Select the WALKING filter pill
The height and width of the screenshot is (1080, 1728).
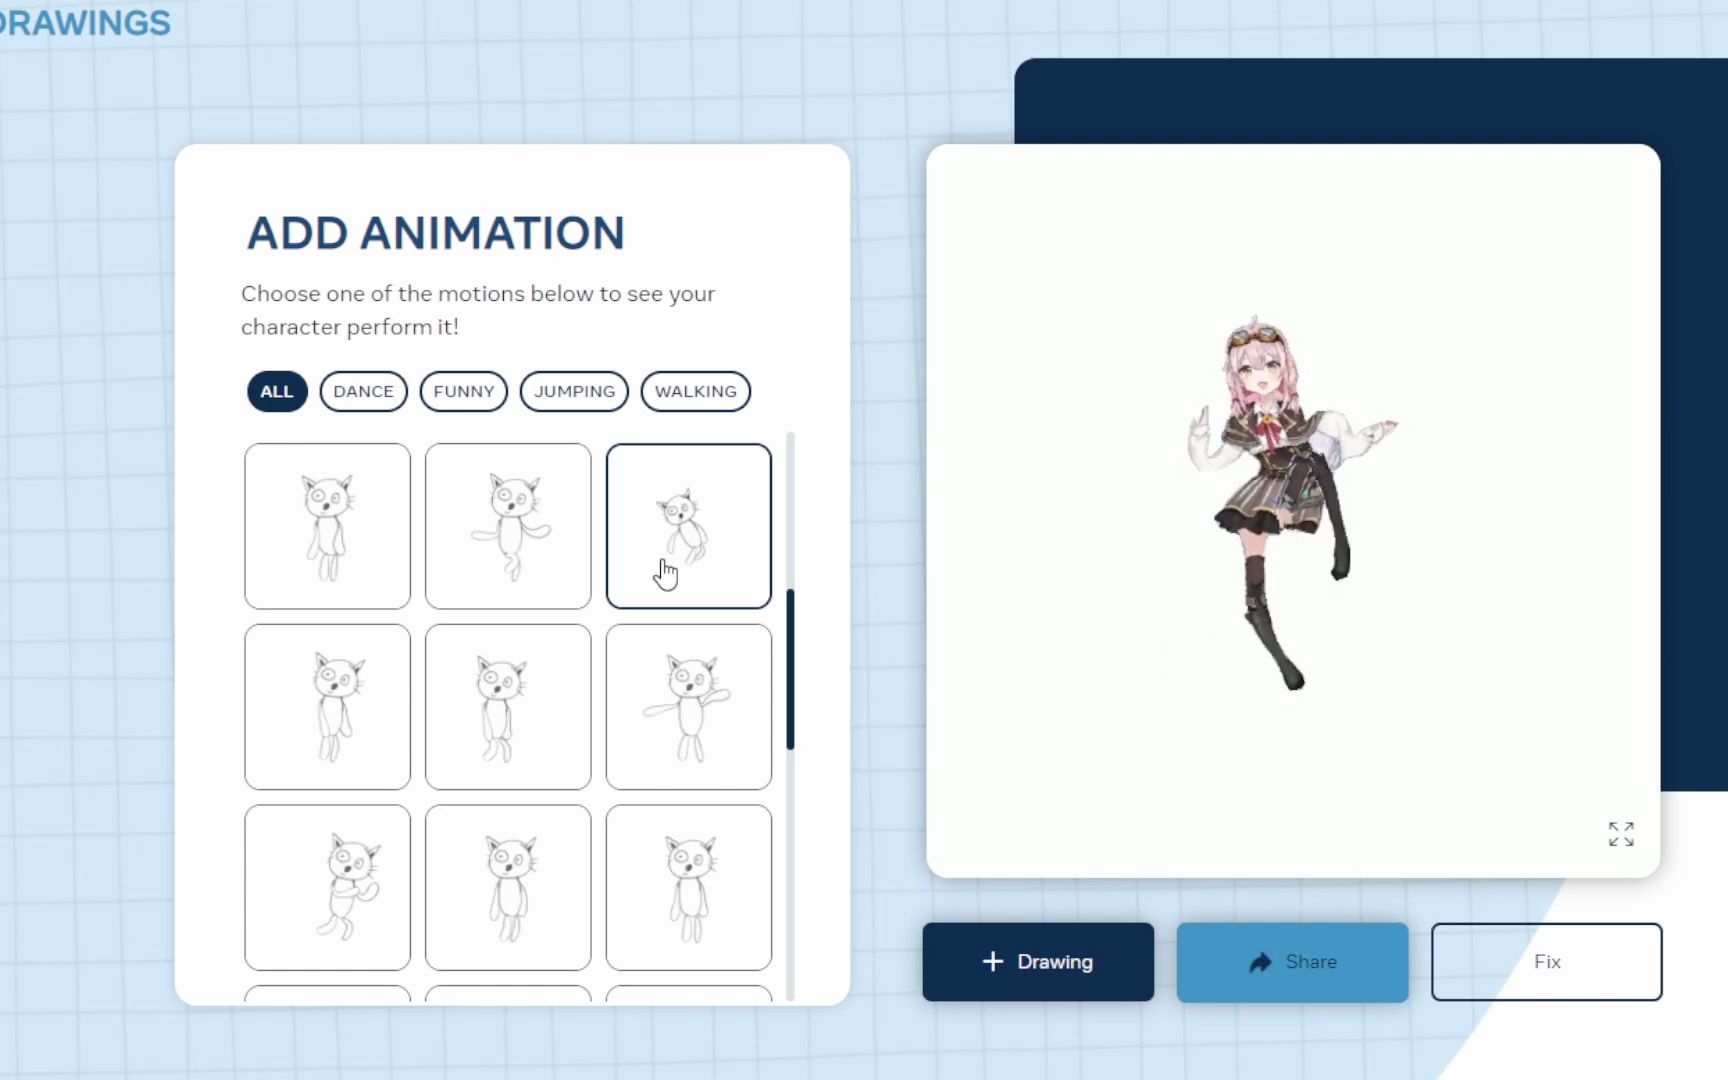(695, 391)
